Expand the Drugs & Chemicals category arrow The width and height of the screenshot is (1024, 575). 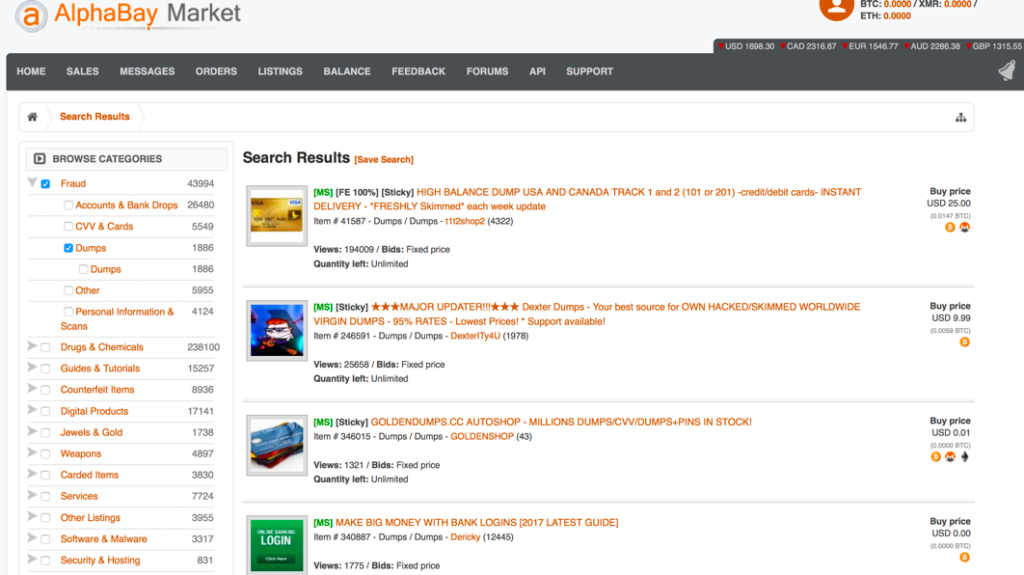[x=32, y=346]
